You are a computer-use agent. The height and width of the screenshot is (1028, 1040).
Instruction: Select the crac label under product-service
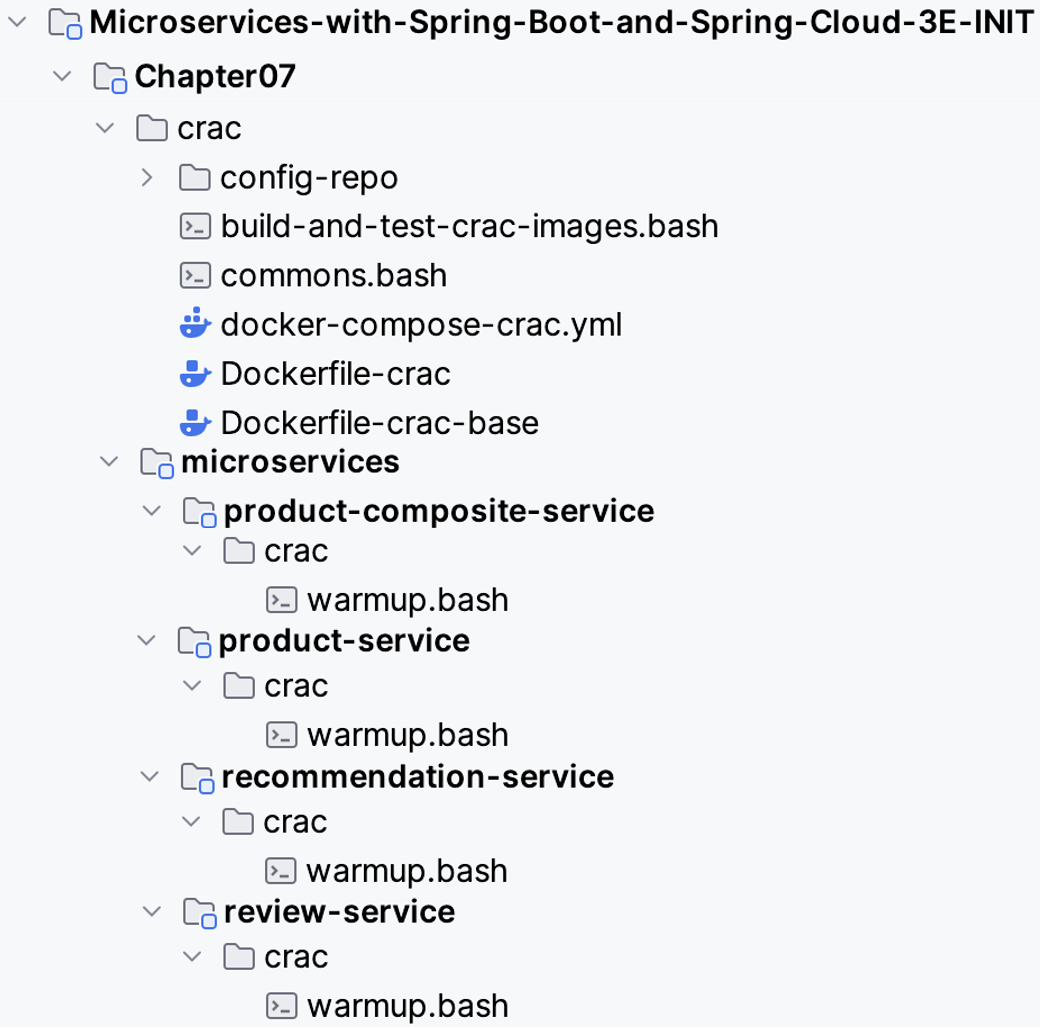click(x=296, y=686)
